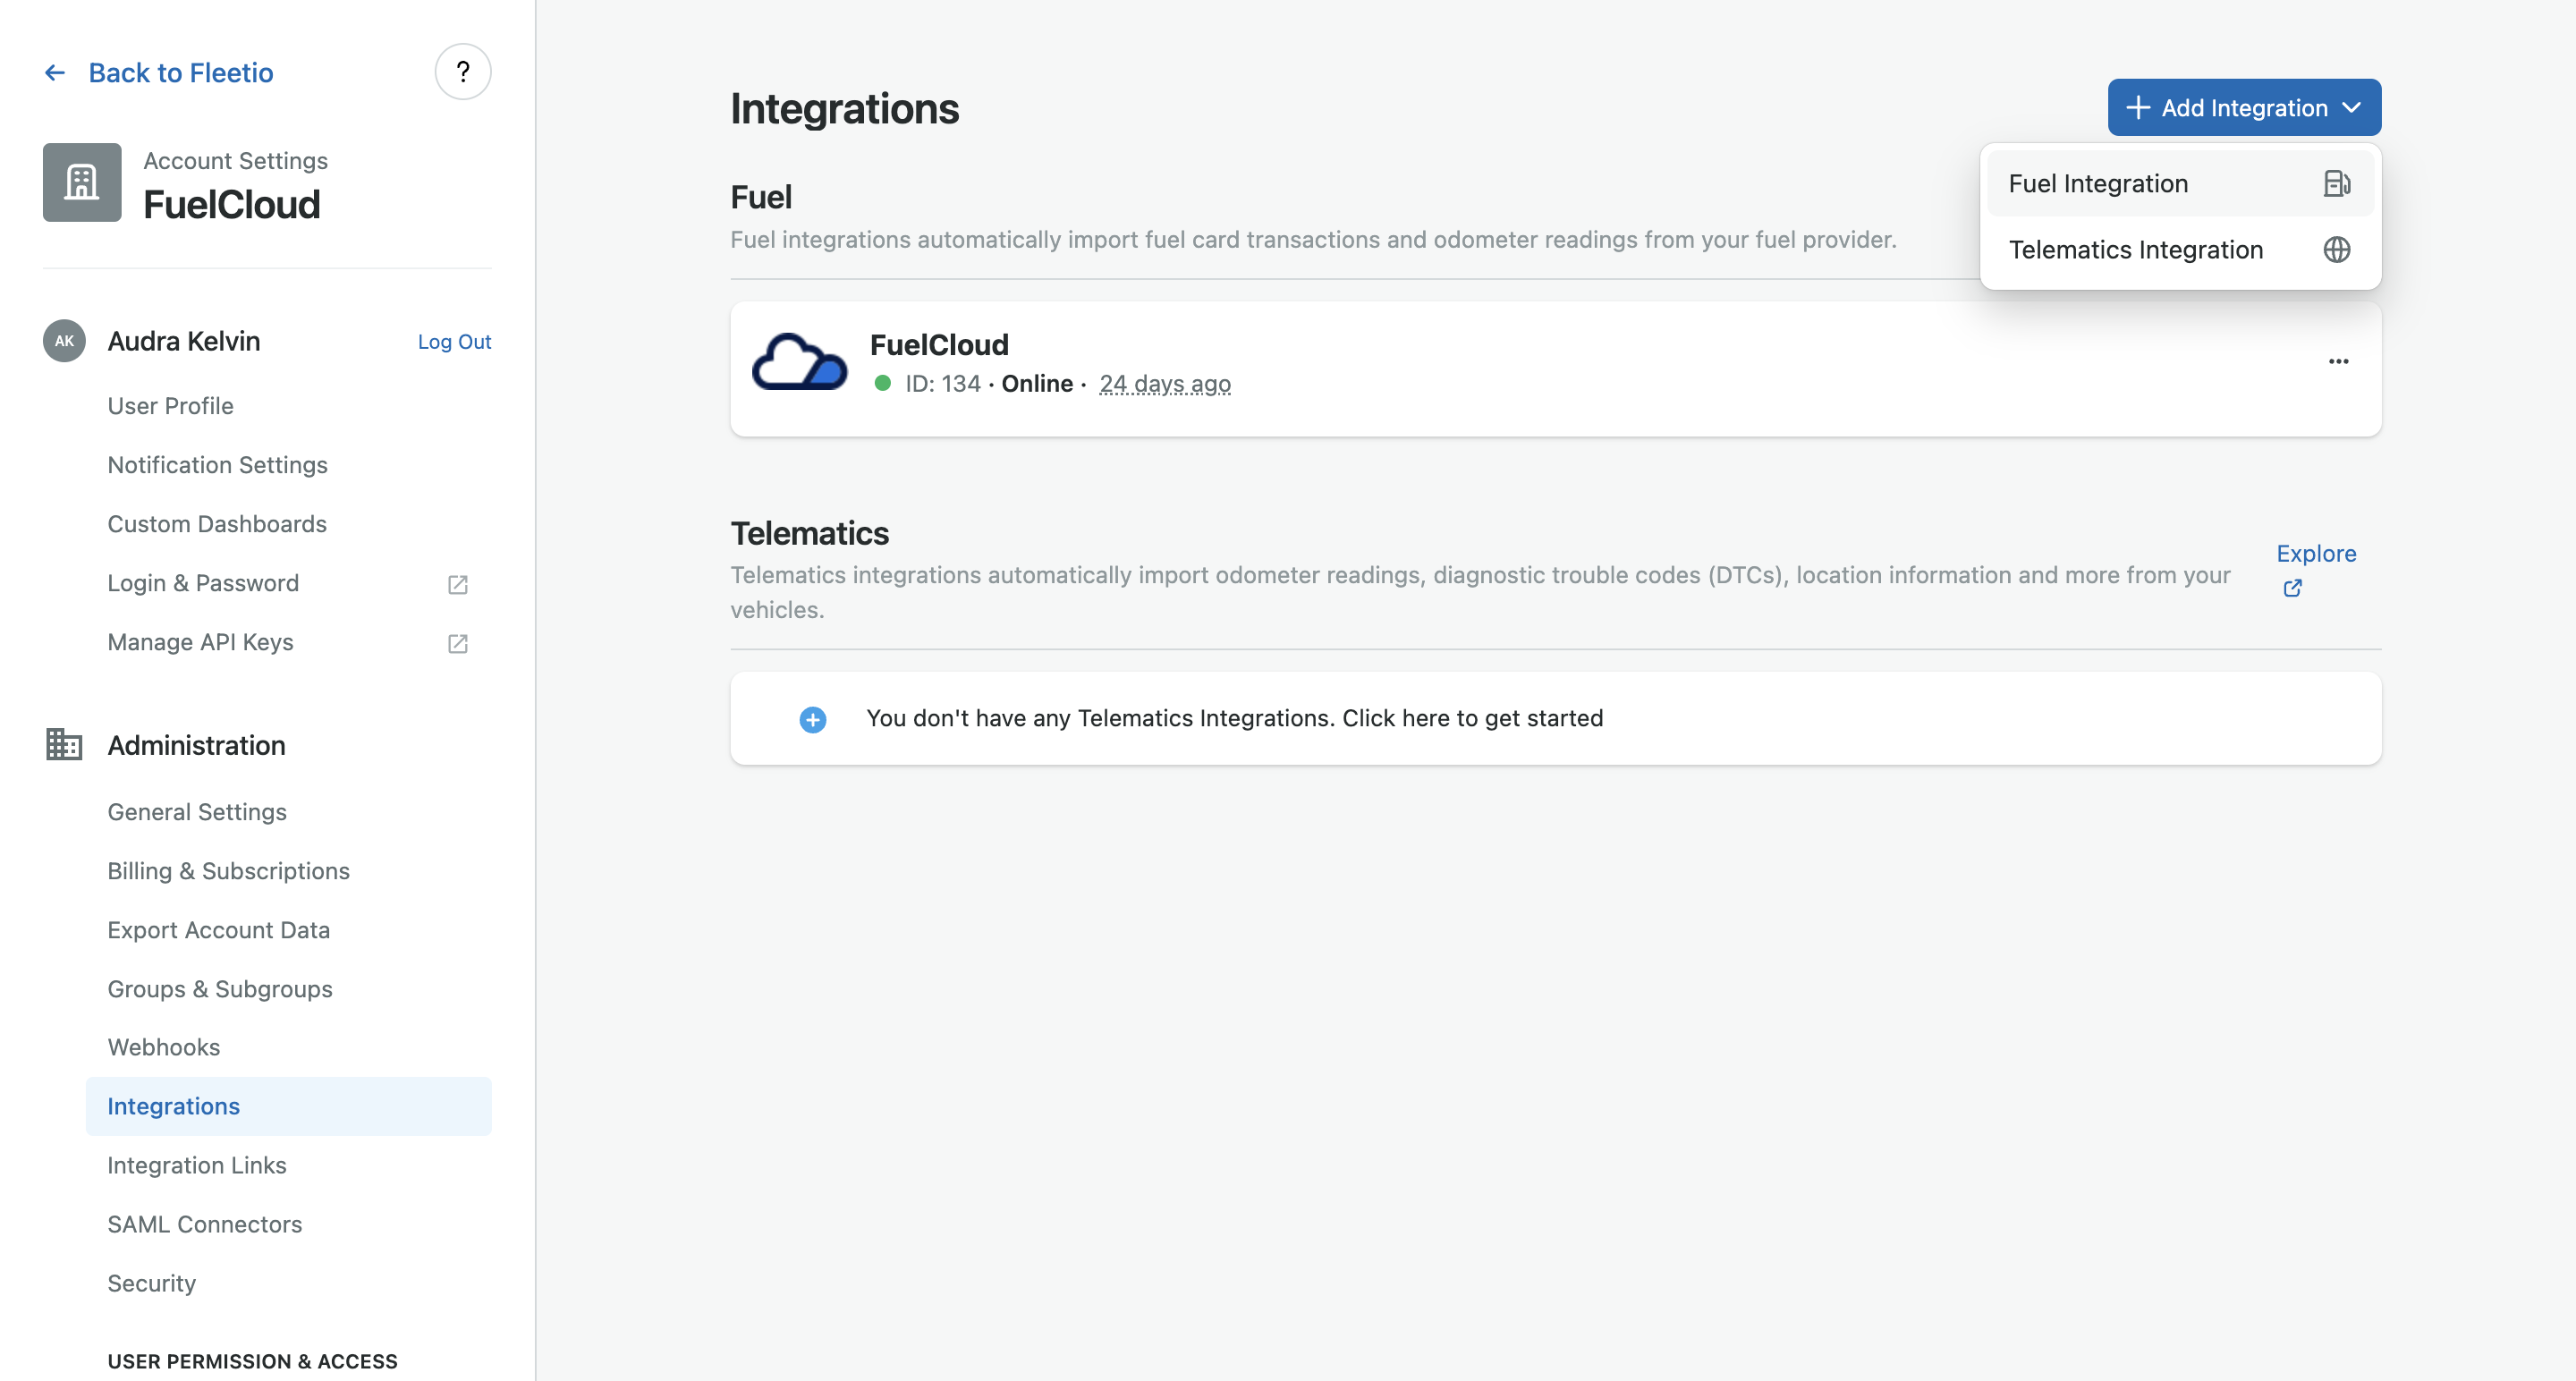
Task: Click the blue plus icon for Telematics
Action: [x=813, y=719]
